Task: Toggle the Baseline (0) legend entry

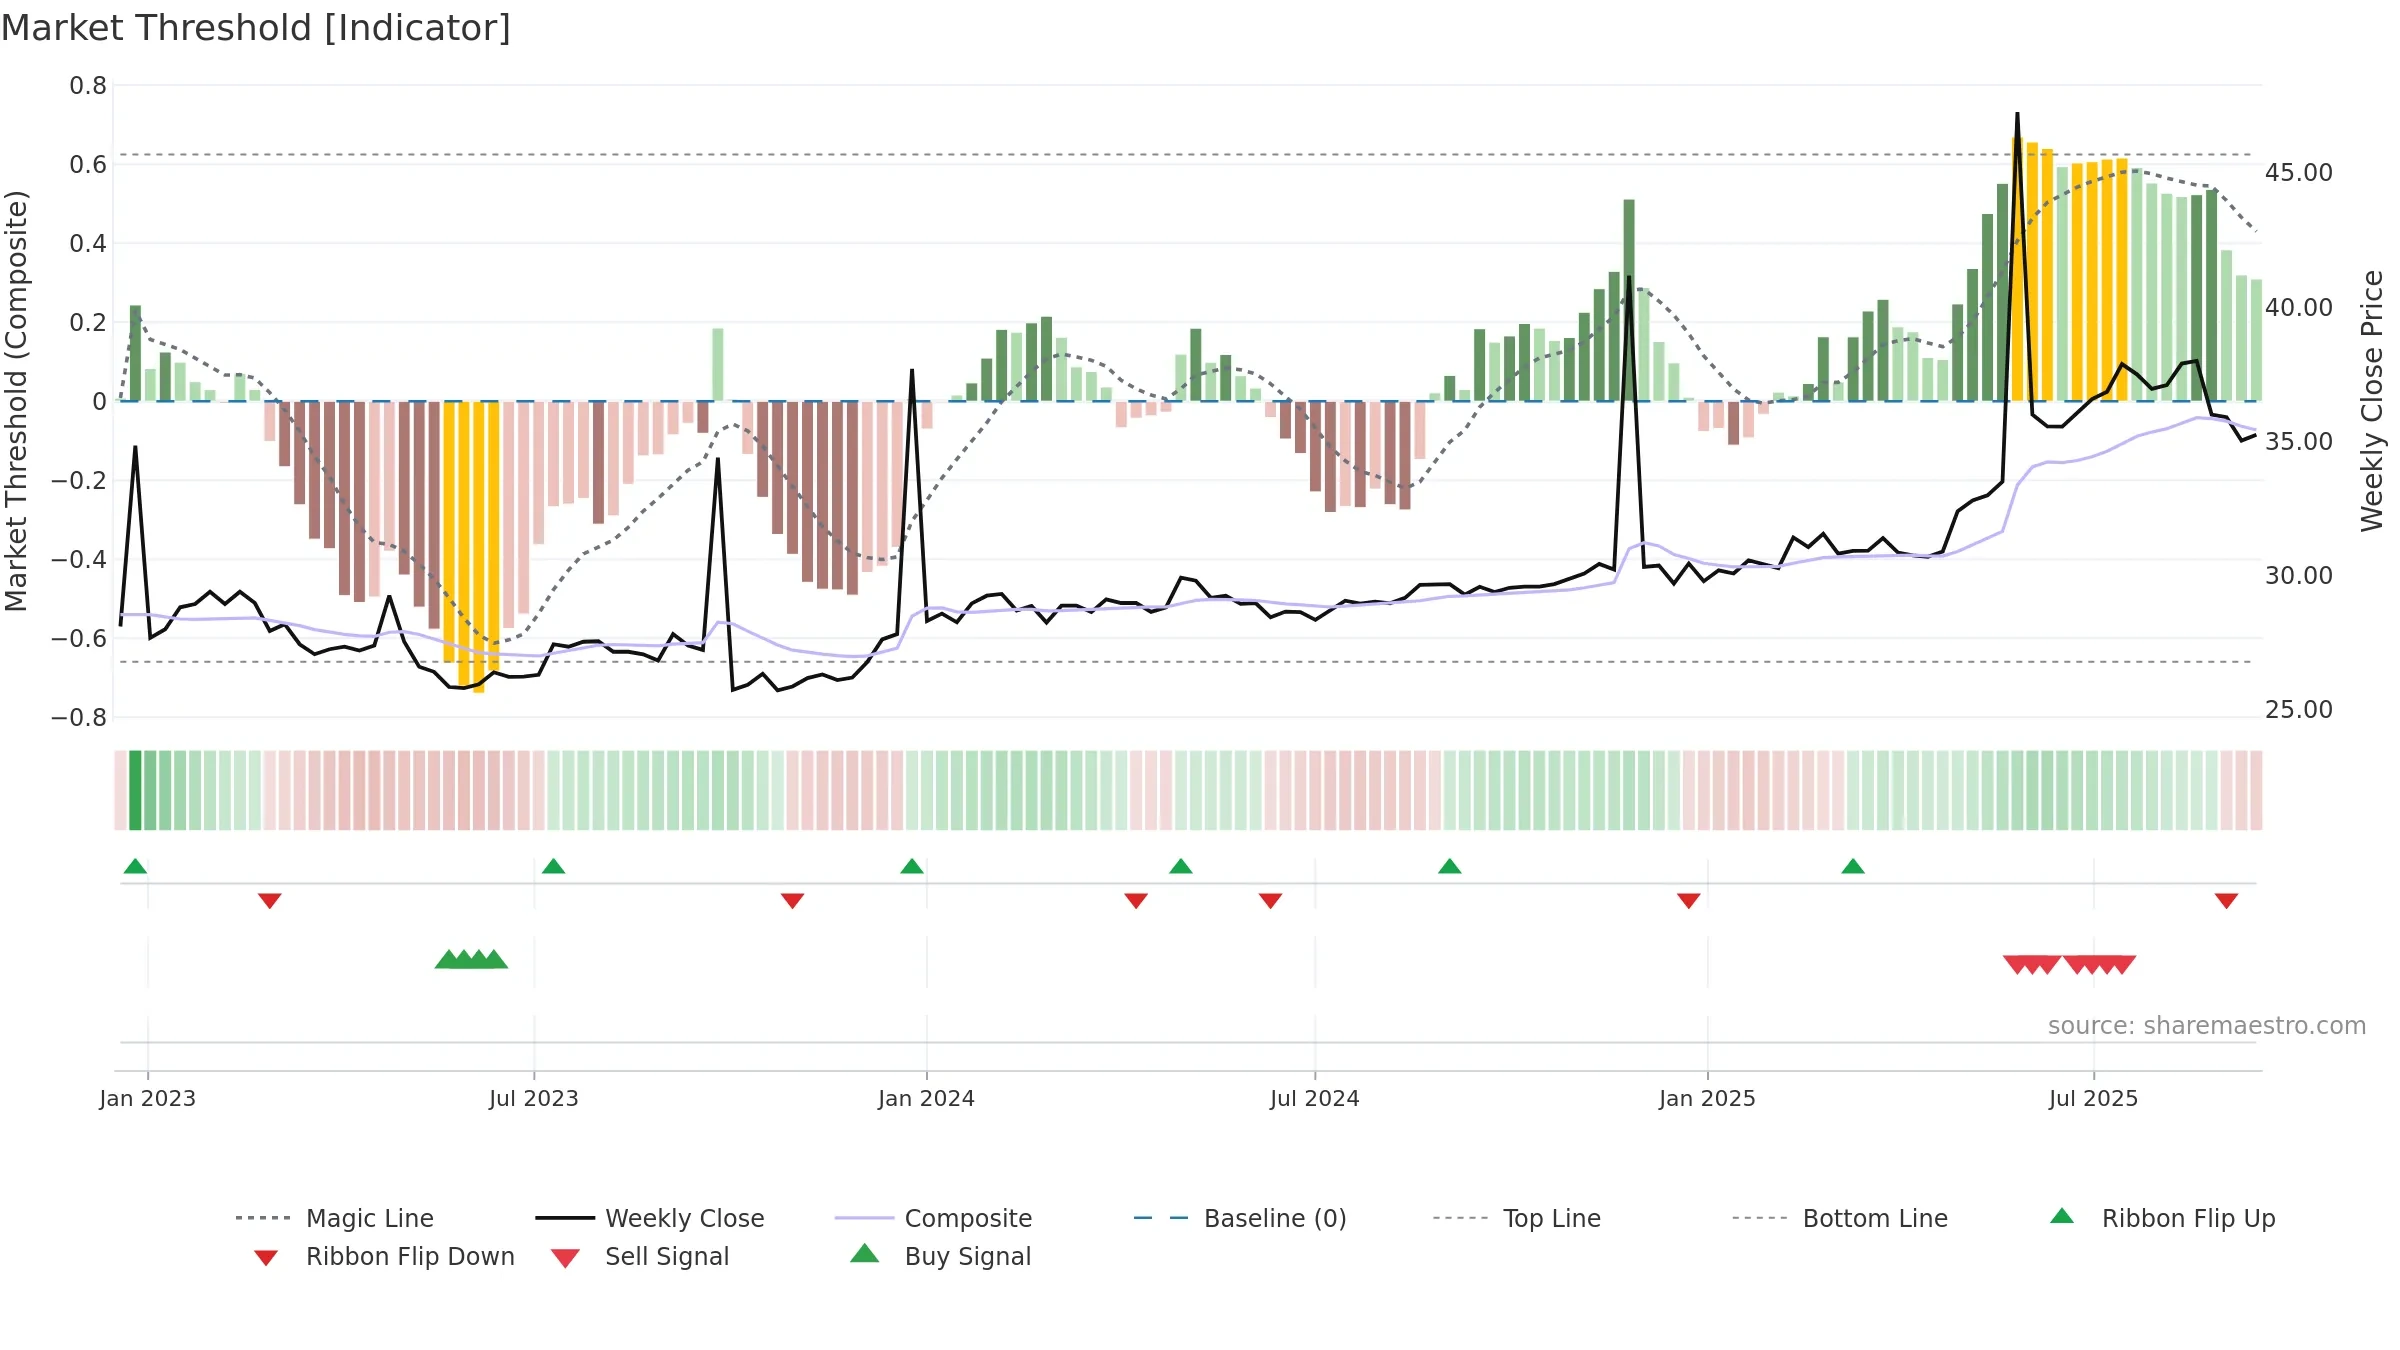Action: tap(1240, 1218)
